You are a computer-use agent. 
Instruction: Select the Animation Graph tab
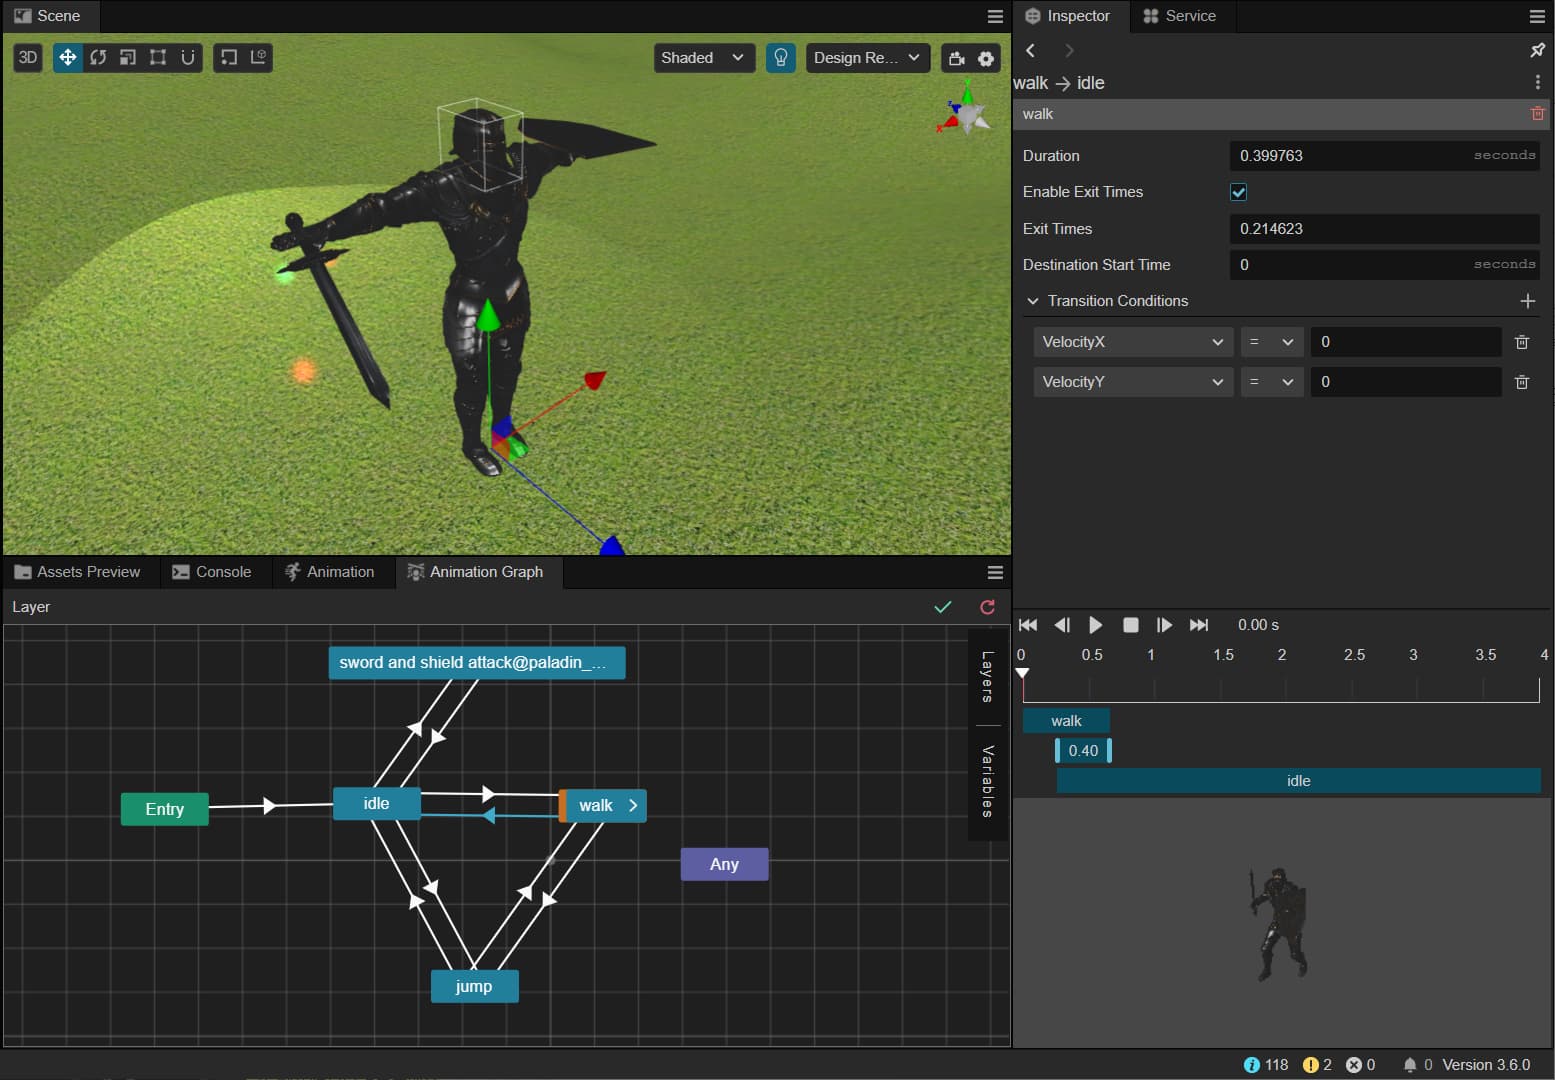[476, 572]
